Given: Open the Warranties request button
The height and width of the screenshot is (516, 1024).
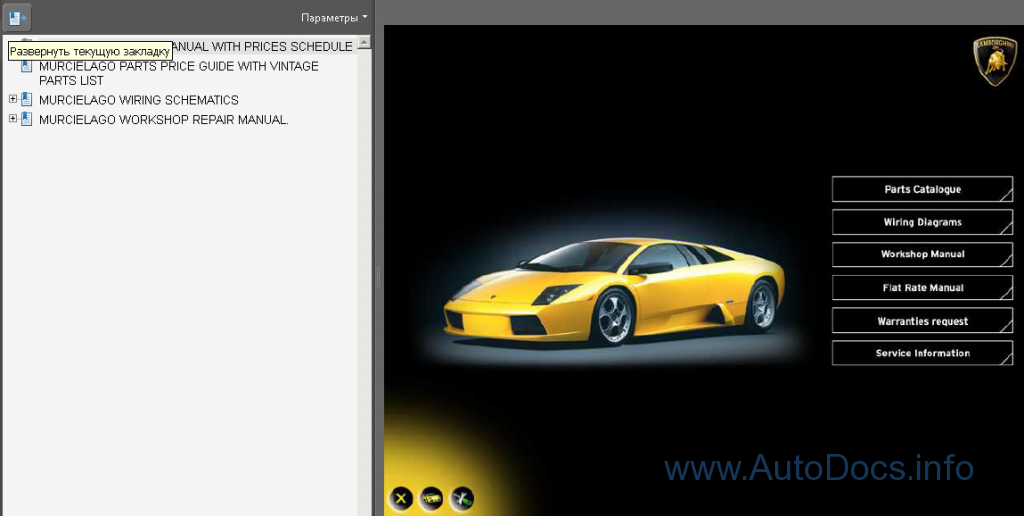Looking at the screenshot, I should click(x=922, y=321).
